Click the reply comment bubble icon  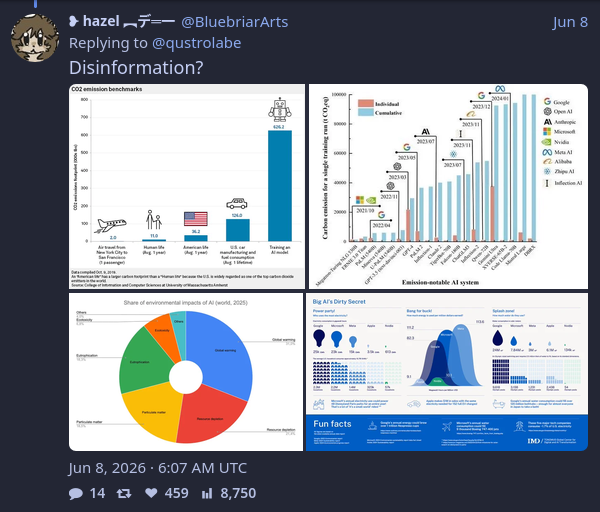76,493
